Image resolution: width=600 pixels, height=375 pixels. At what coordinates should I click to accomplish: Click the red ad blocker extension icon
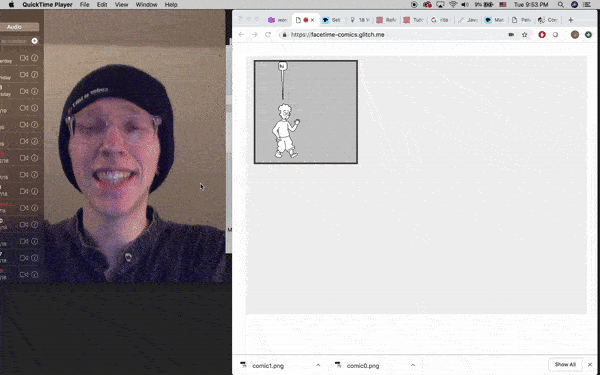[x=542, y=35]
